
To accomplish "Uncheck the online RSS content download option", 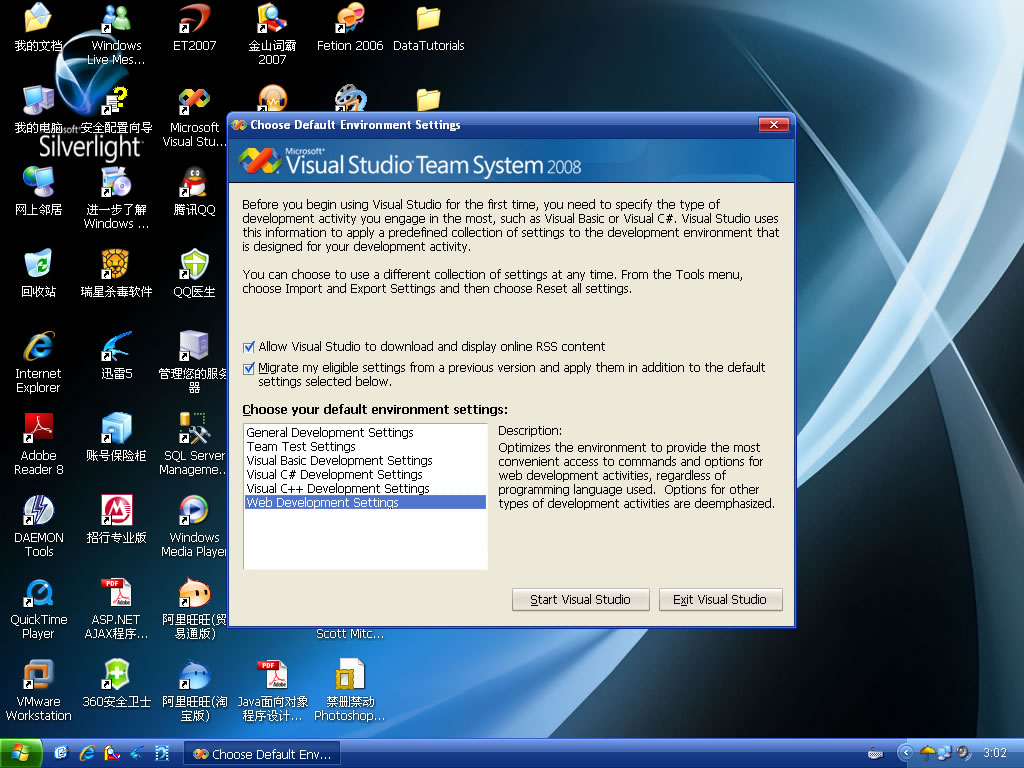I will pyautogui.click(x=249, y=347).
